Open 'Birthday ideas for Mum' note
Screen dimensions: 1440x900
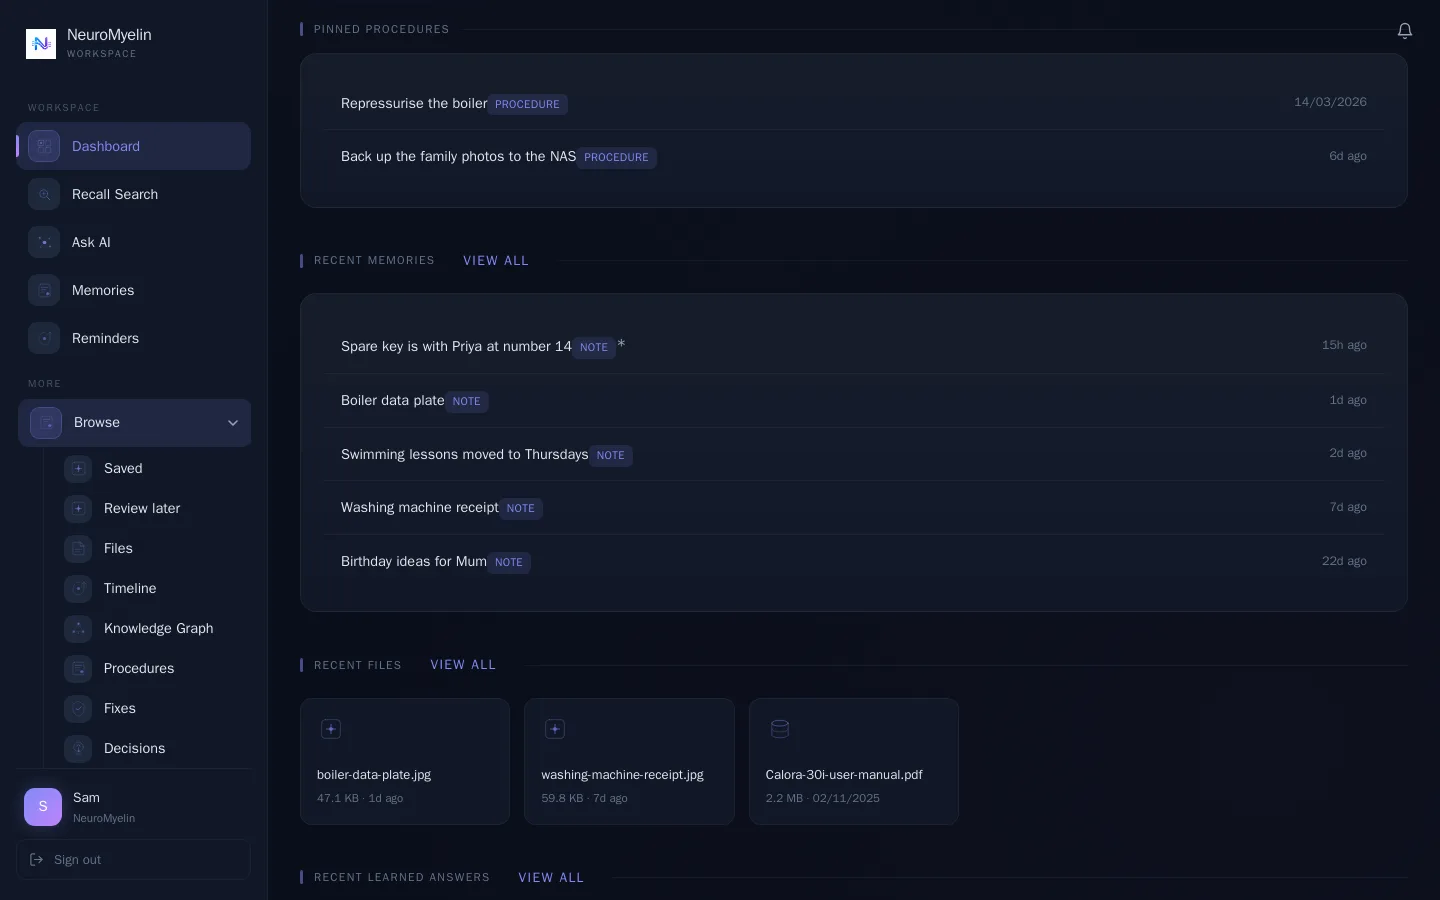click(x=854, y=561)
